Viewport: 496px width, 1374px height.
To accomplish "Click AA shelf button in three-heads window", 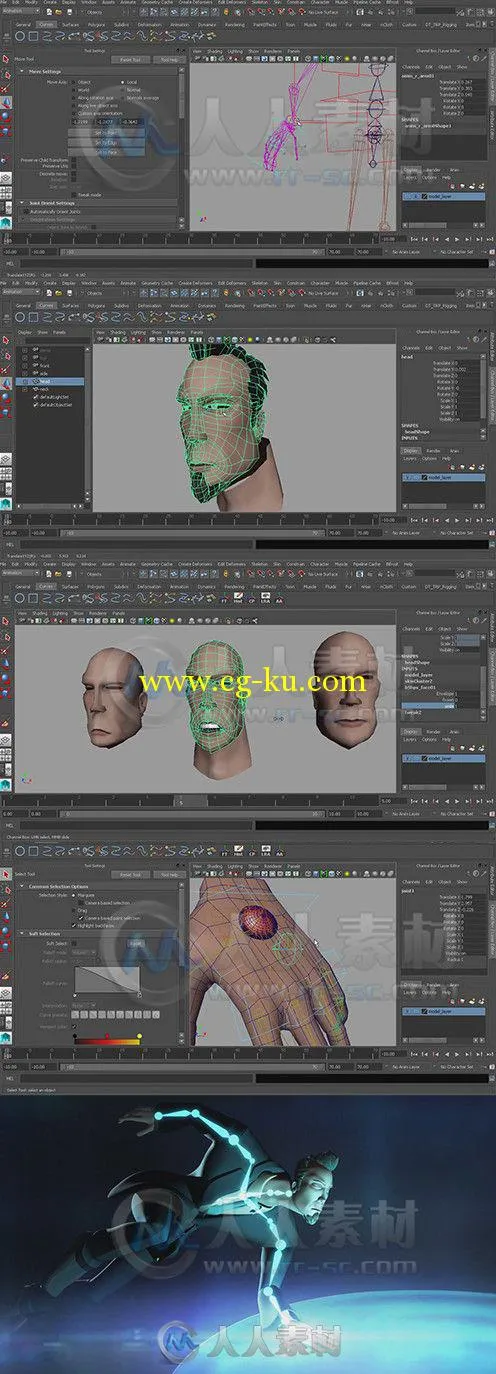I will (x=280, y=600).
